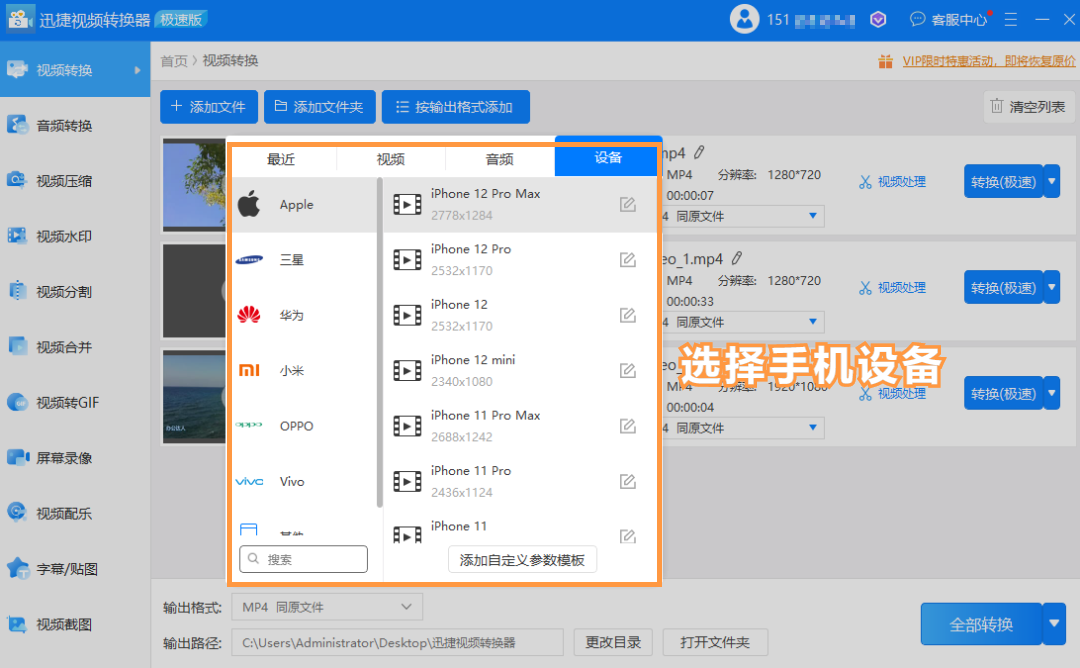Open the hamburger menu in title bar
The image size is (1080, 668).
(1010, 20)
